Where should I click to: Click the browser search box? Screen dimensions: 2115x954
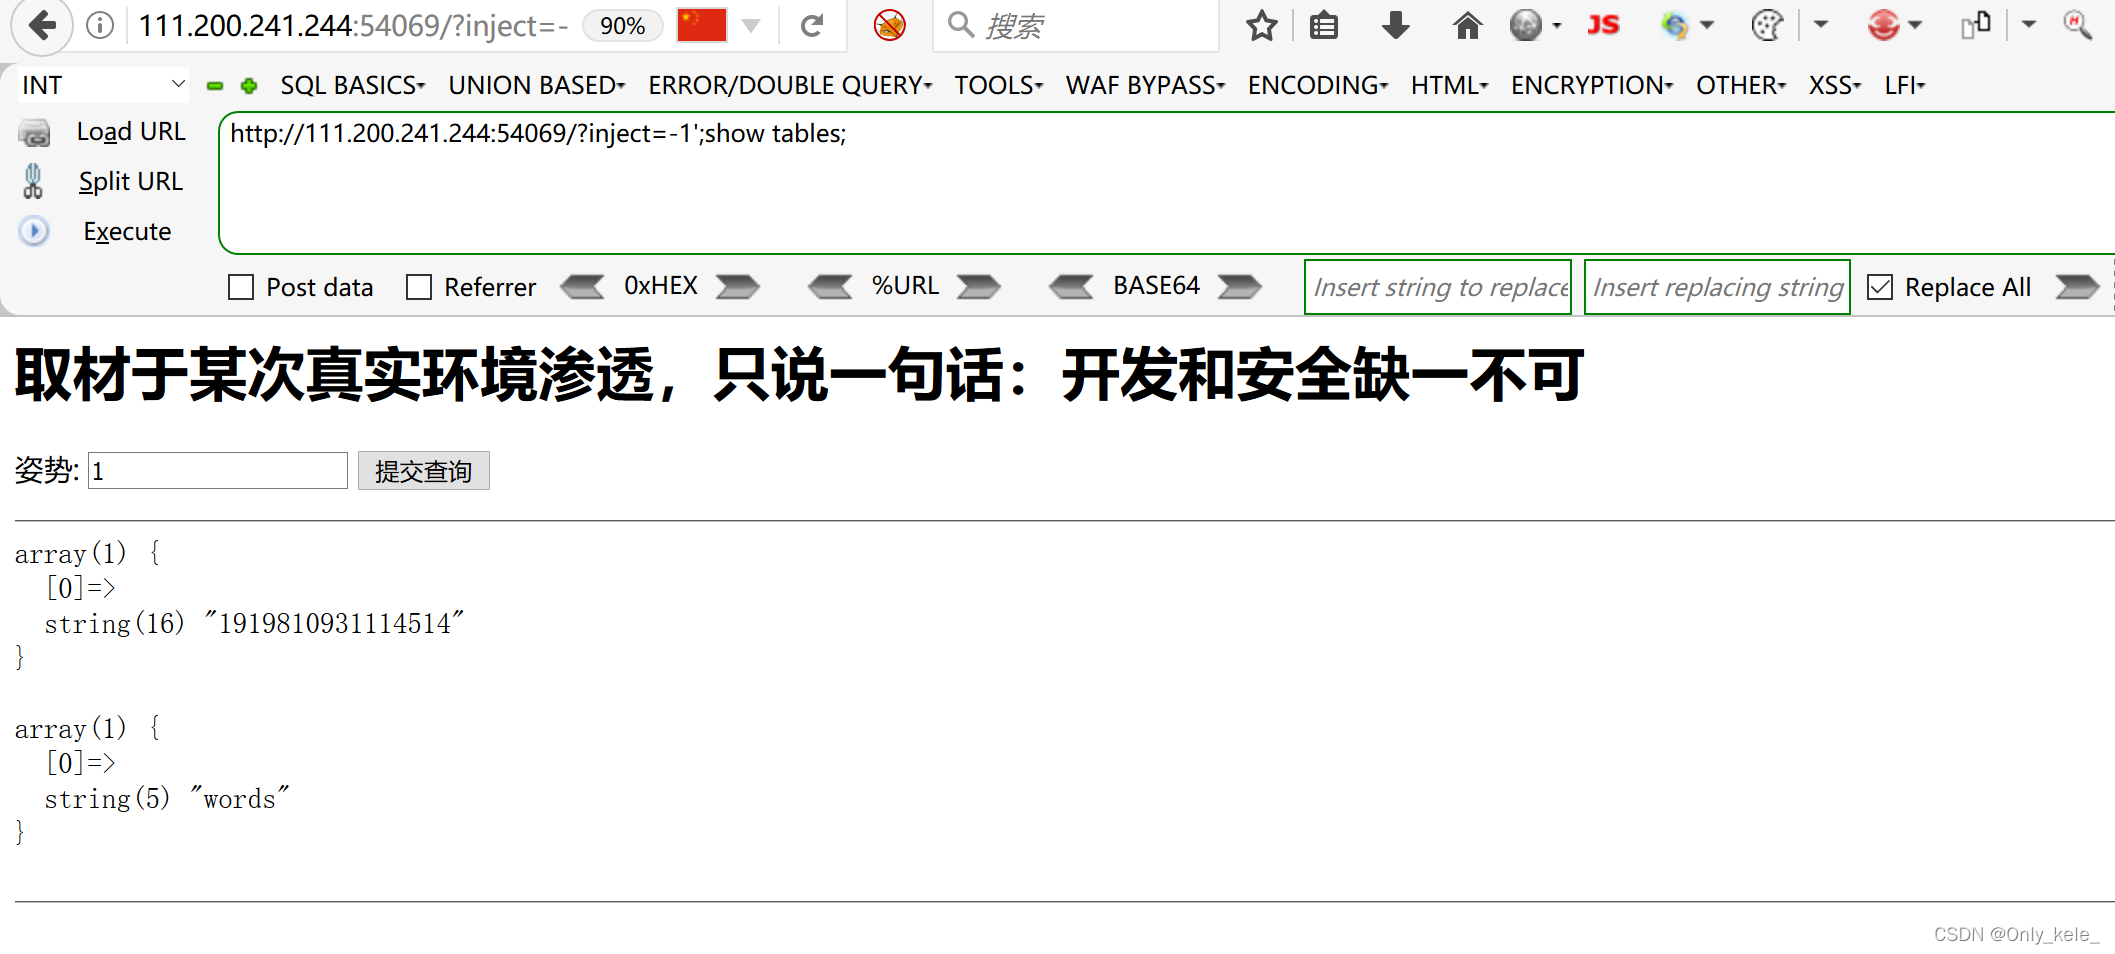coord(1076,25)
